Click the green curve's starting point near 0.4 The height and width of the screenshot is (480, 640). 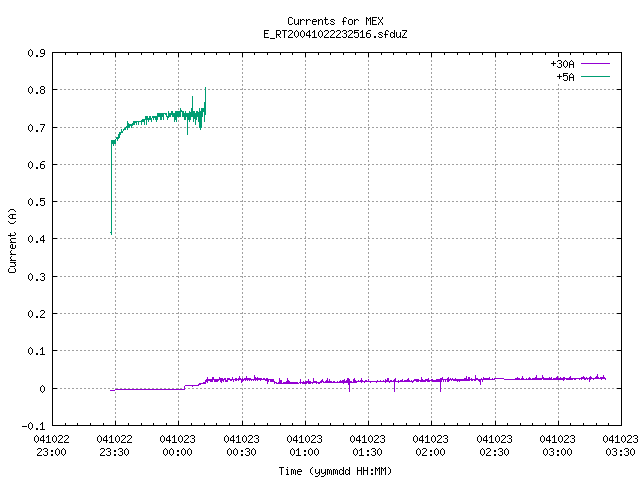click(x=111, y=233)
